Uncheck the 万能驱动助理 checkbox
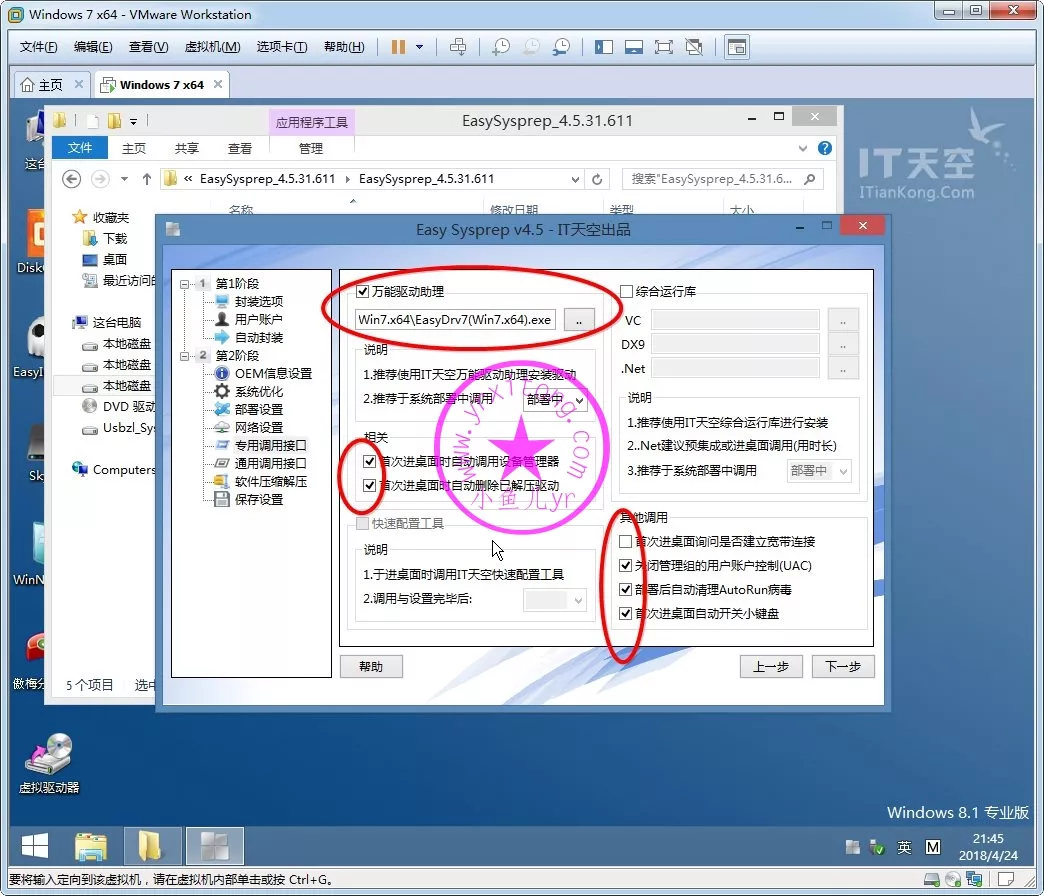This screenshot has height=896, width=1044. pyautogui.click(x=363, y=292)
